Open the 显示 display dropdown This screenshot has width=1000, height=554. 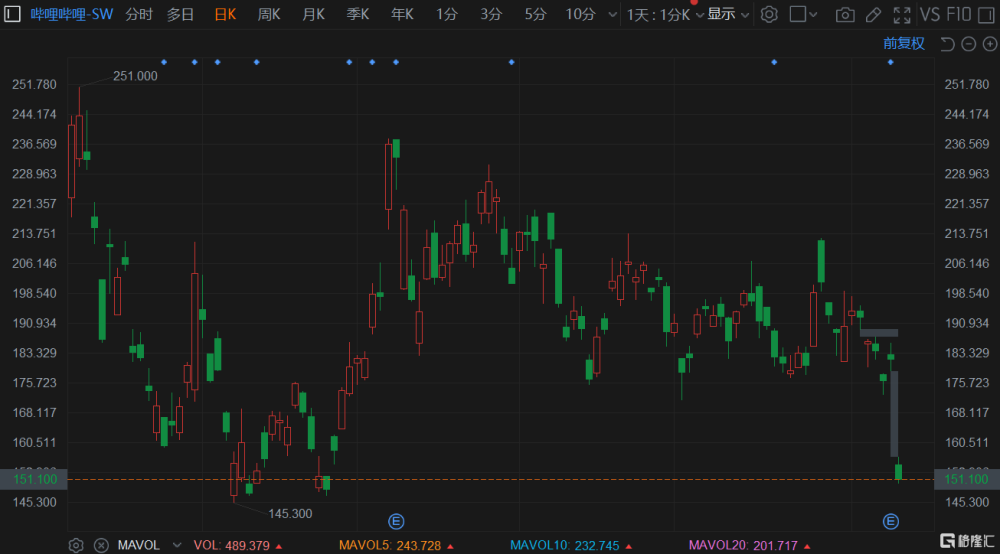coord(728,14)
